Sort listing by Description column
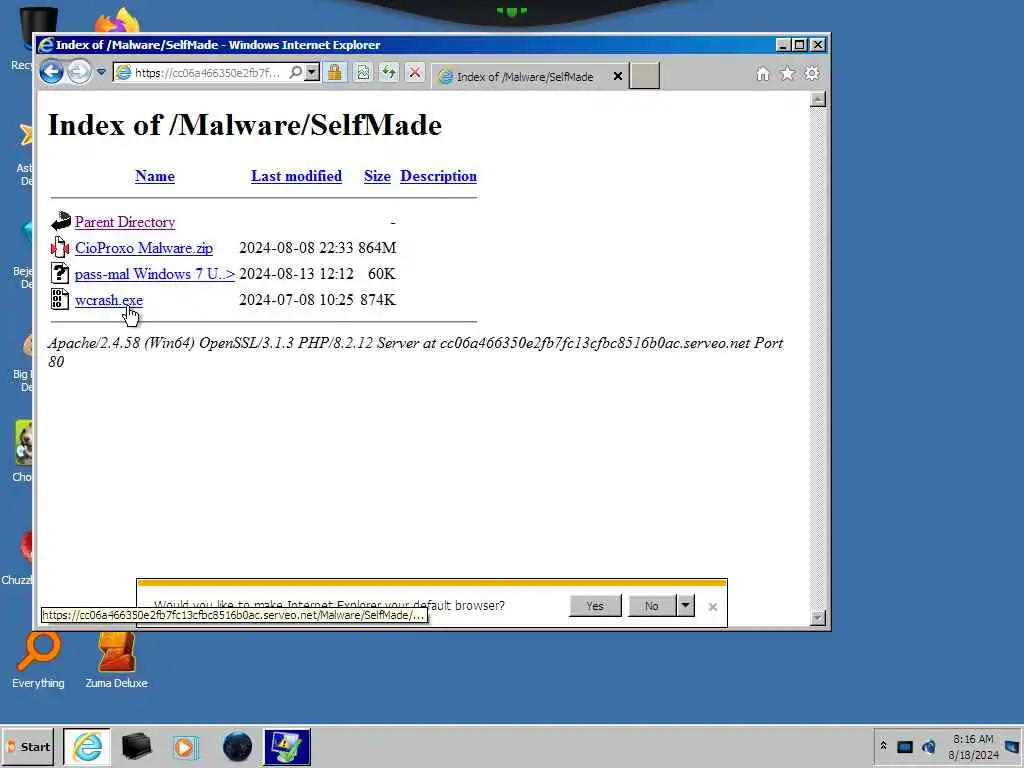Viewport: 1024px width, 768px height. pos(438,176)
